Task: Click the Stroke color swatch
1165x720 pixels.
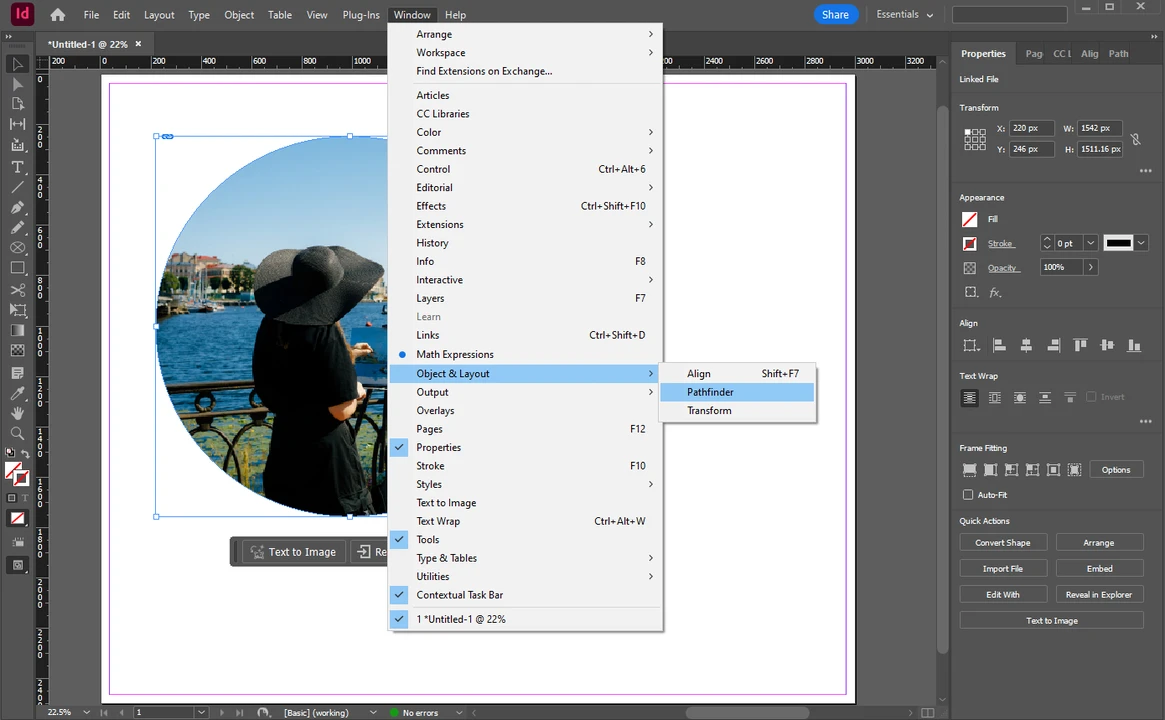Action: pyautogui.click(x=970, y=244)
